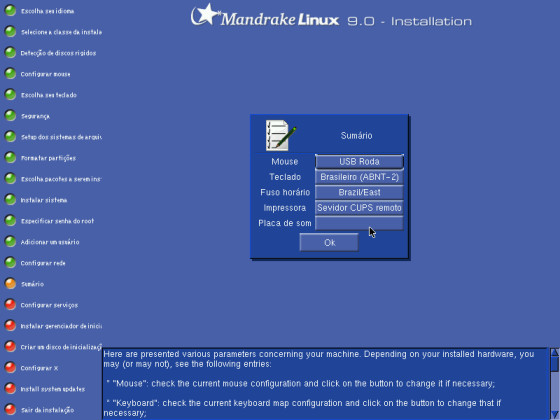Screen dimensions: 560x420
Task: Click the Placa de som label
Action: tap(285, 223)
